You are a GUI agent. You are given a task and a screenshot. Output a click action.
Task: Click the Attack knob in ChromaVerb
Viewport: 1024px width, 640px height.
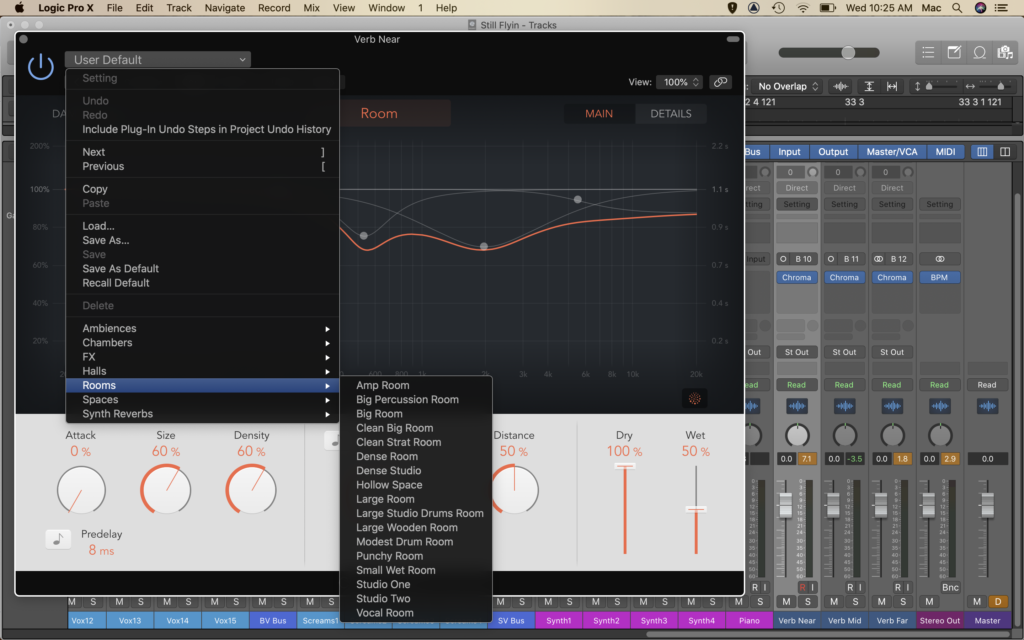coord(81,490)
